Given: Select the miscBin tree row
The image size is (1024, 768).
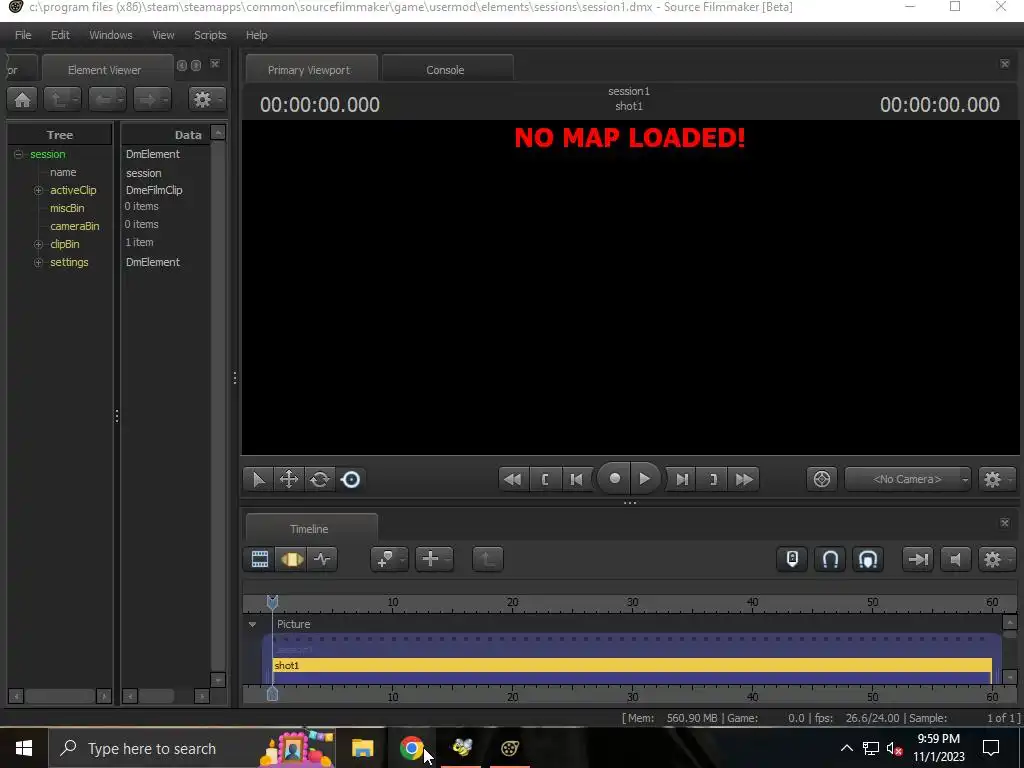Looking at the screenshot, I should click(x=67, y=208).
